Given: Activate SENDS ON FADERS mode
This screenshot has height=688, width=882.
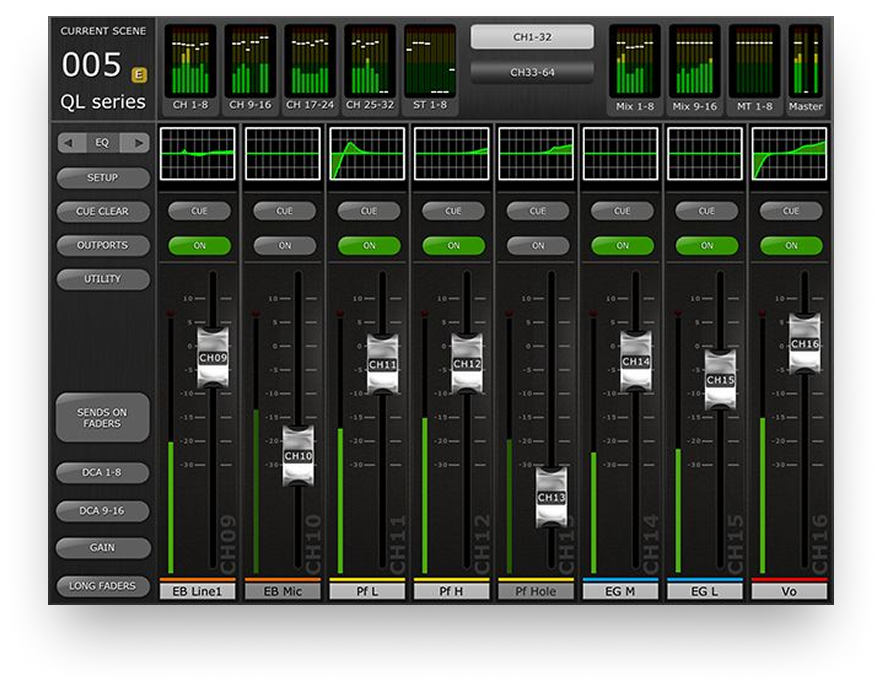Looking at the screenshot, I should tap(101, 416).
